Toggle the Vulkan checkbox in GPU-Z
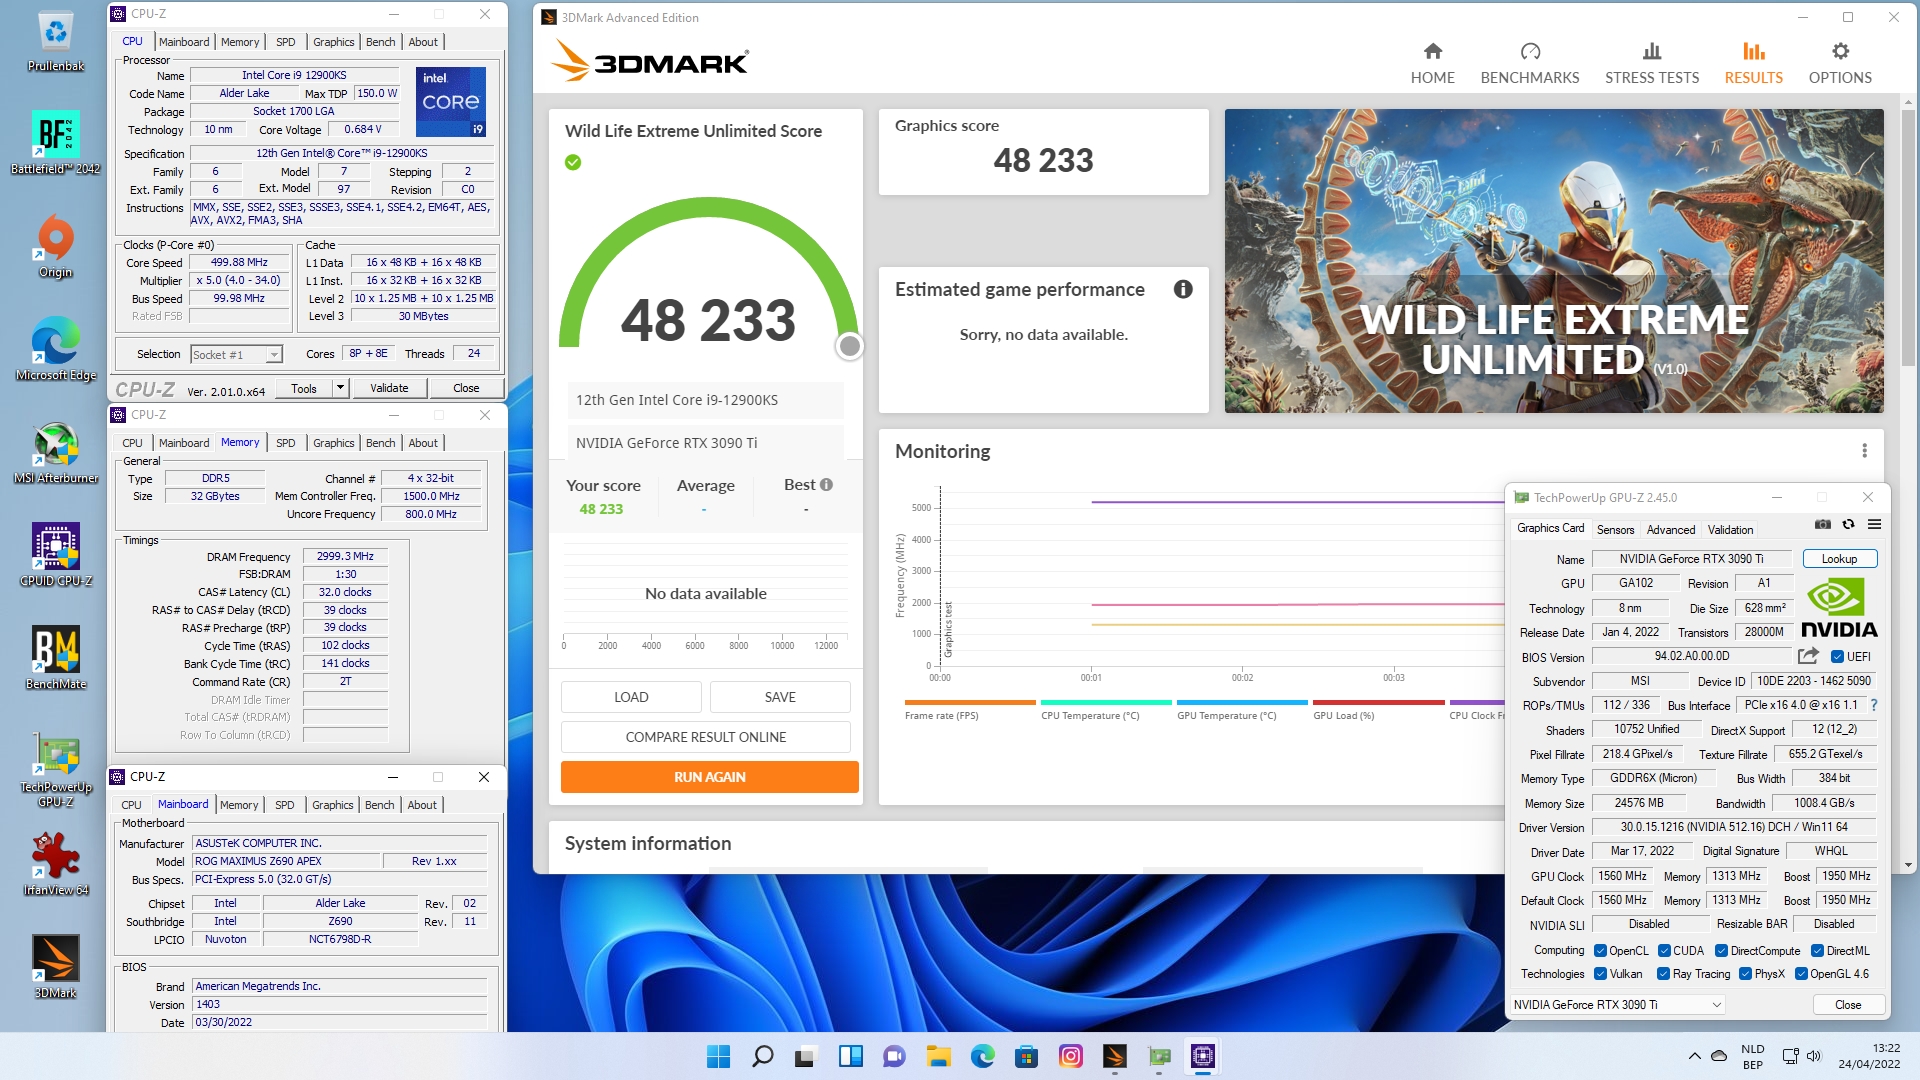 [x=1600, y=974]
